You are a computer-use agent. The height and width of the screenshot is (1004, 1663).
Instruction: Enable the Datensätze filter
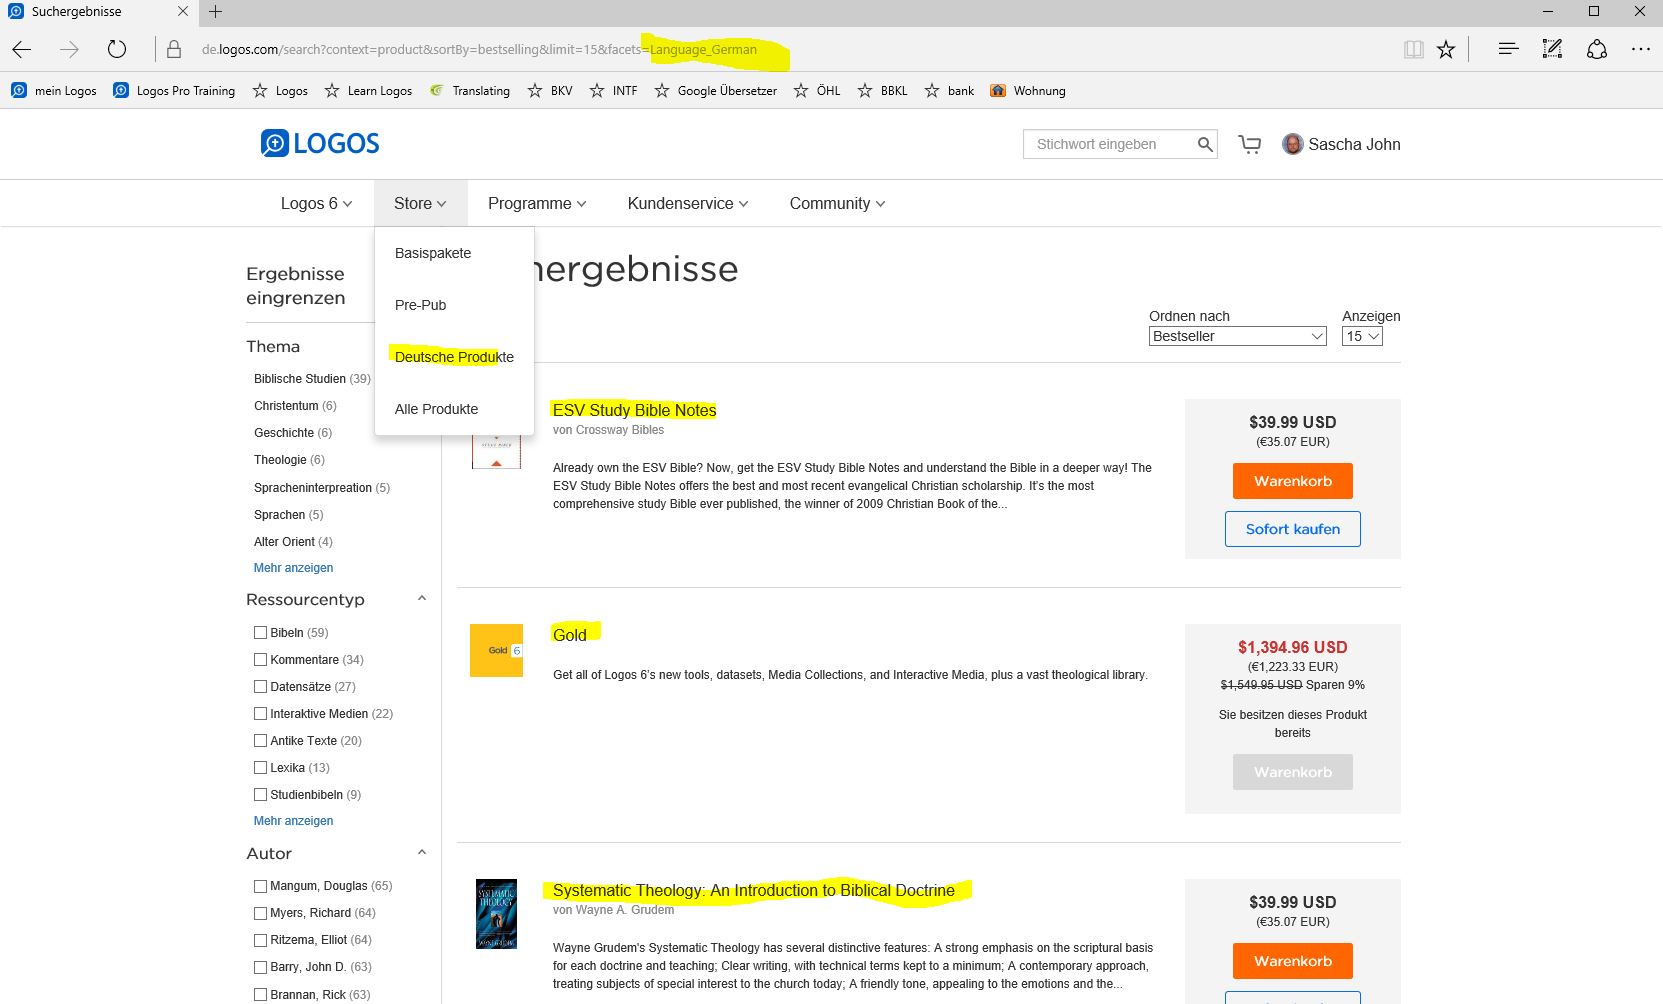[260, 686]
